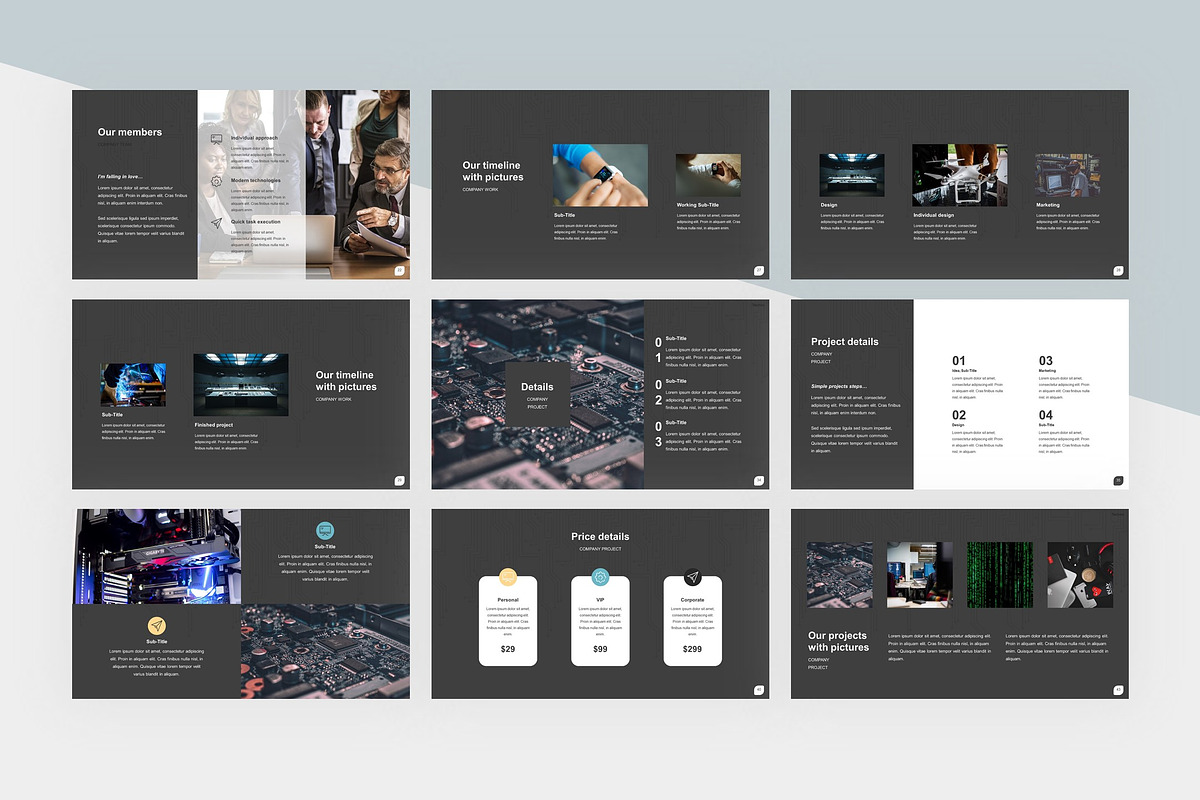Viewport: 1200px width, 800px height.
Task: Click step number "03" in Project details slide
Action: tap(1046, 361)
